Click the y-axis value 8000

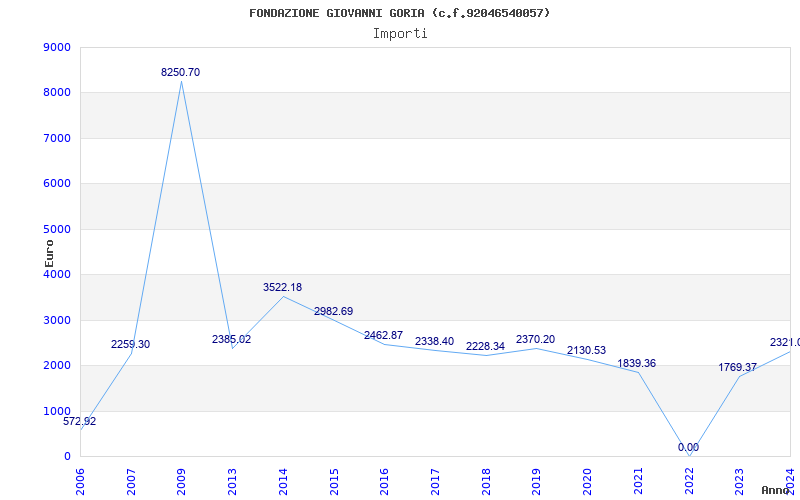pyautogui.click(x=57, y=93)
